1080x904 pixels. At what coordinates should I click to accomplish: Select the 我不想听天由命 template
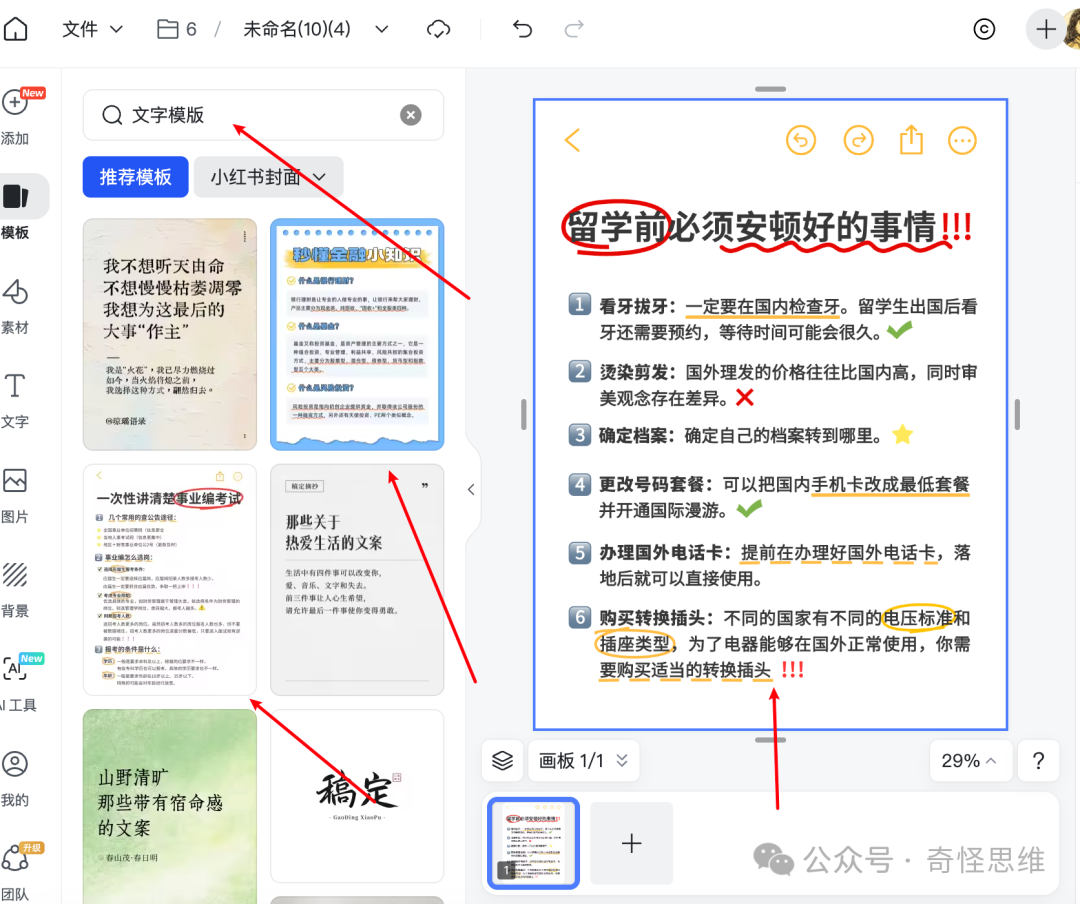click(x=169, y=334)
